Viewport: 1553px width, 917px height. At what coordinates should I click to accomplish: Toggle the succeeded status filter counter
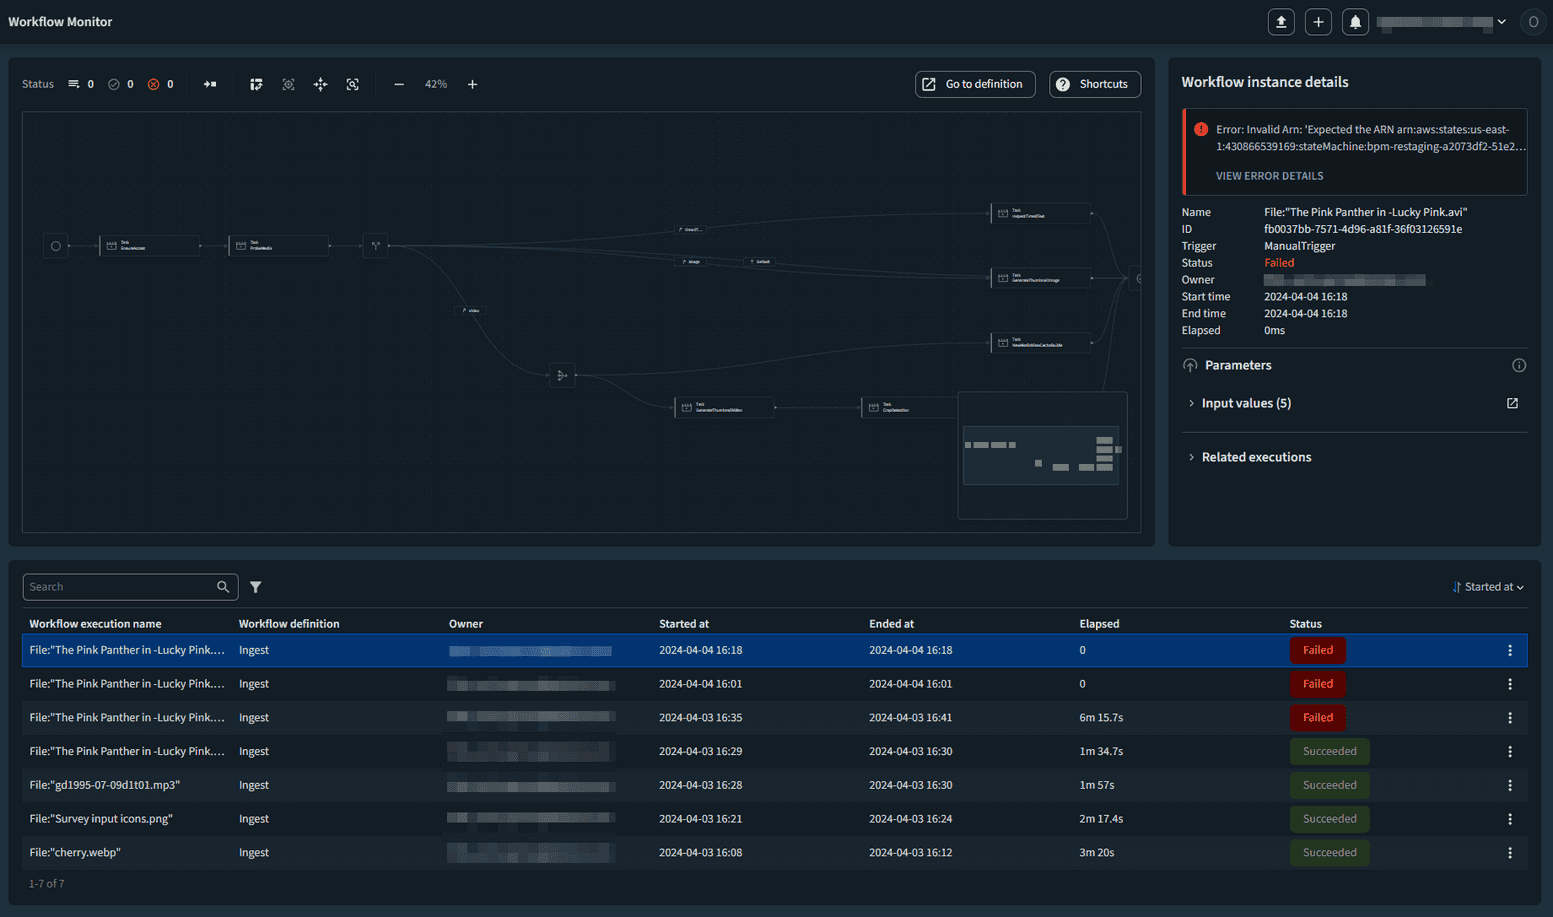tap(121, 84)
